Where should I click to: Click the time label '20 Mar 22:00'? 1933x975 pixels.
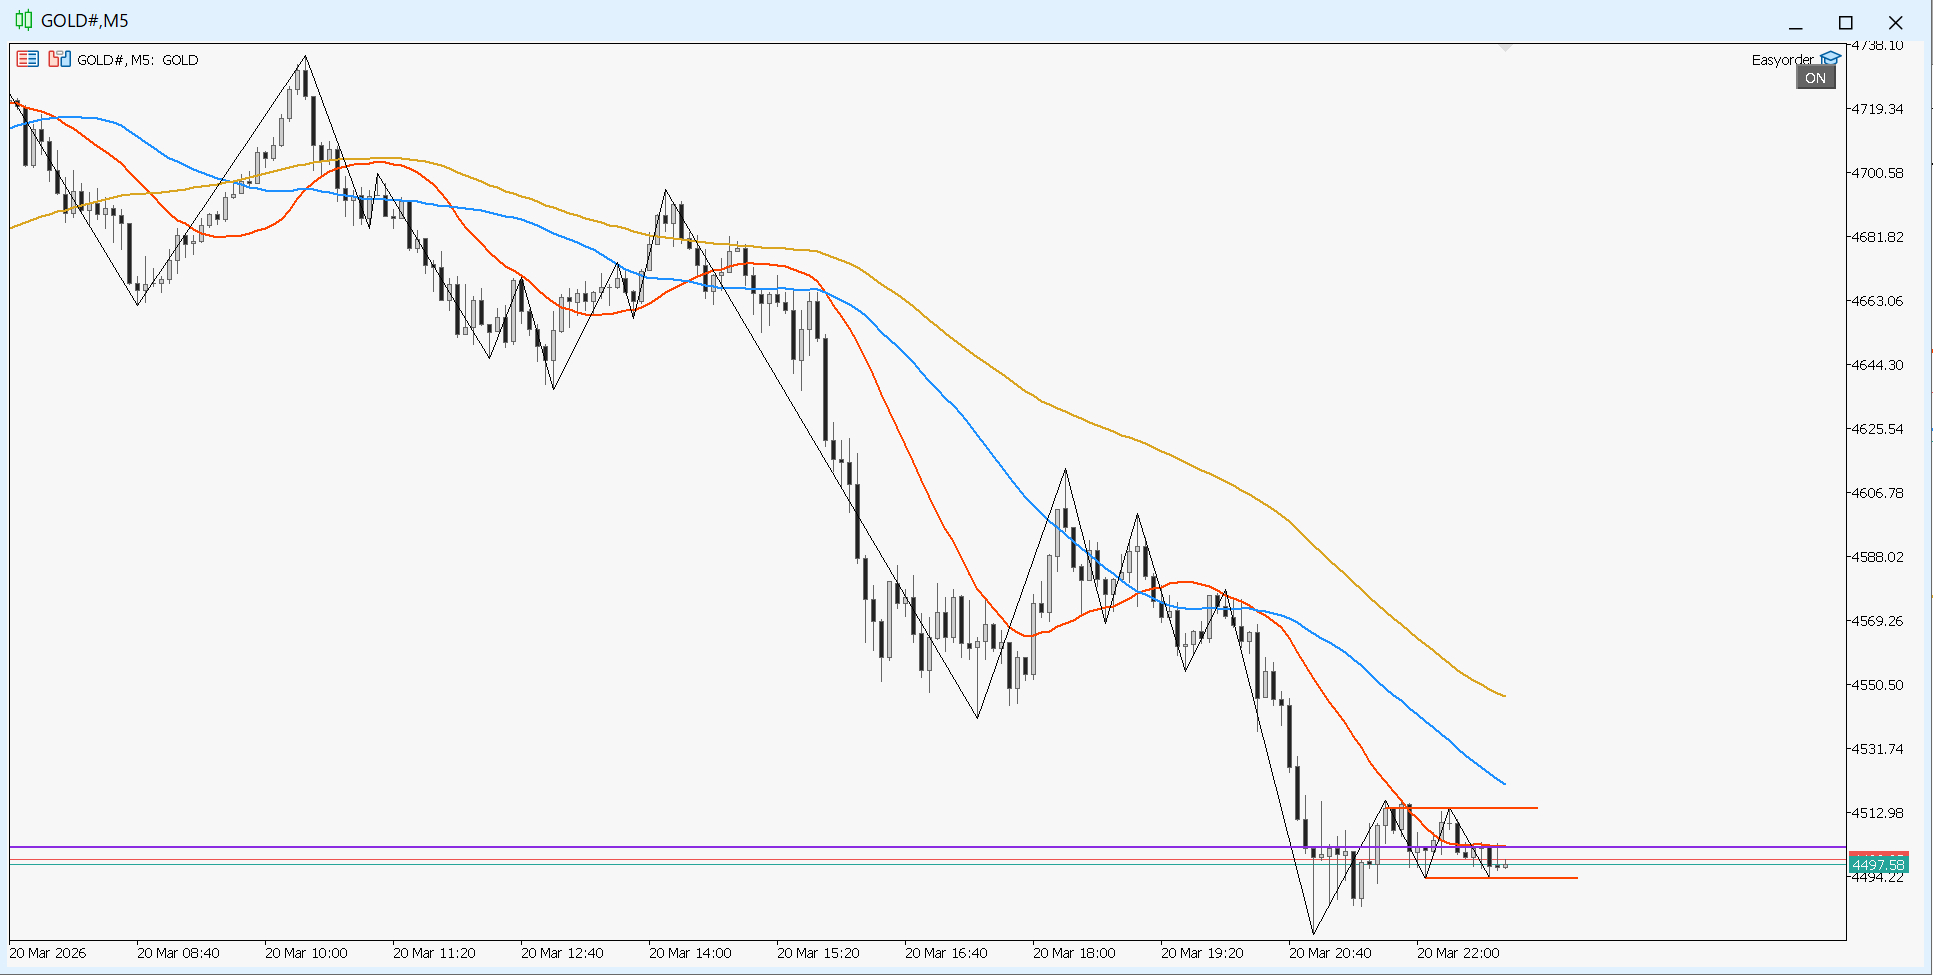1458,953
